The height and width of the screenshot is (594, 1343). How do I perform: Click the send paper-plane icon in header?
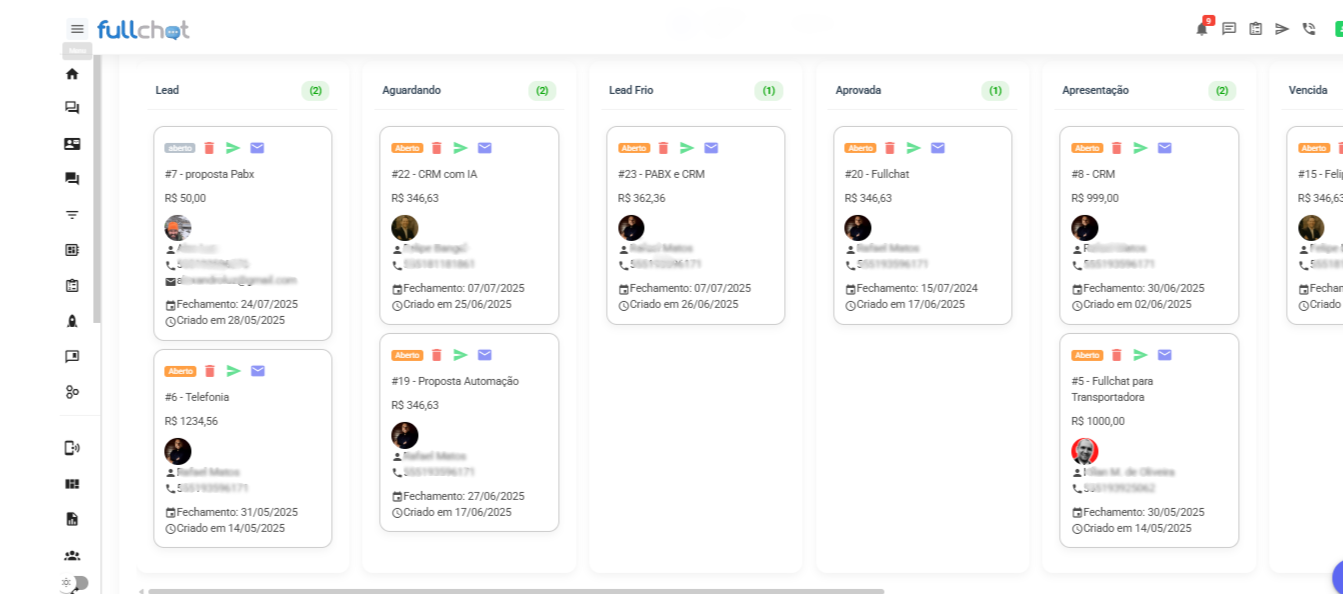pos(1282,29)
